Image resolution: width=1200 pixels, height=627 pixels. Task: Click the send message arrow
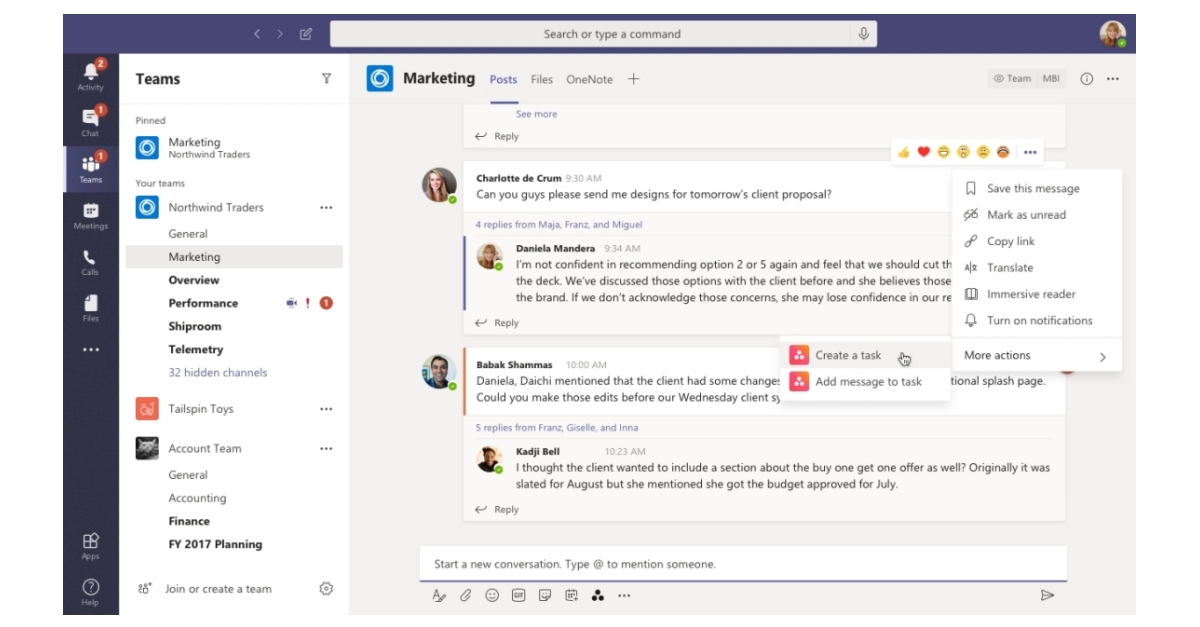coord(1047,595)
